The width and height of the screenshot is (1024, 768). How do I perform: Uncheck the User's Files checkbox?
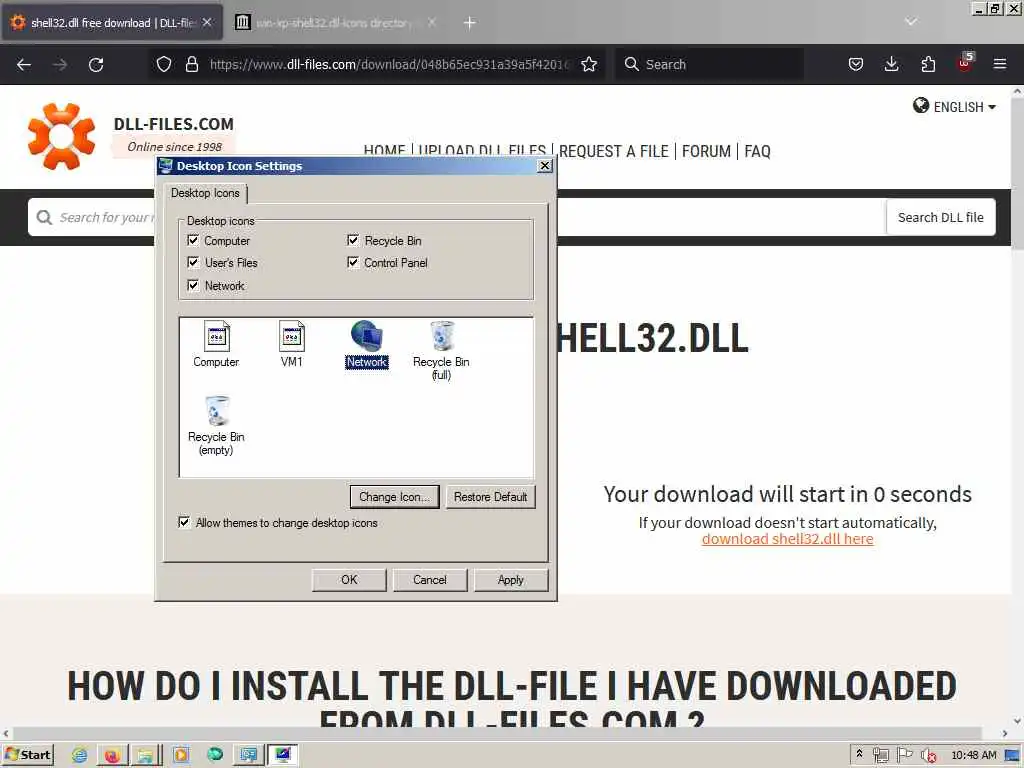[193, 263]
